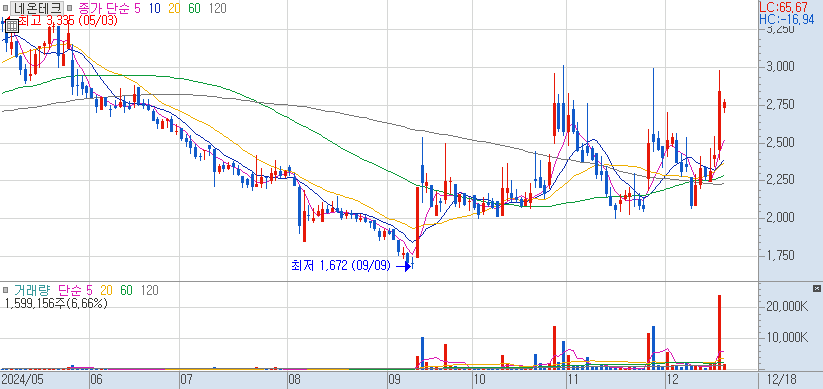823x389 pixels.
Task: Click the 1,599,156주(6,66%) volume readout
Action: point(56,303)
